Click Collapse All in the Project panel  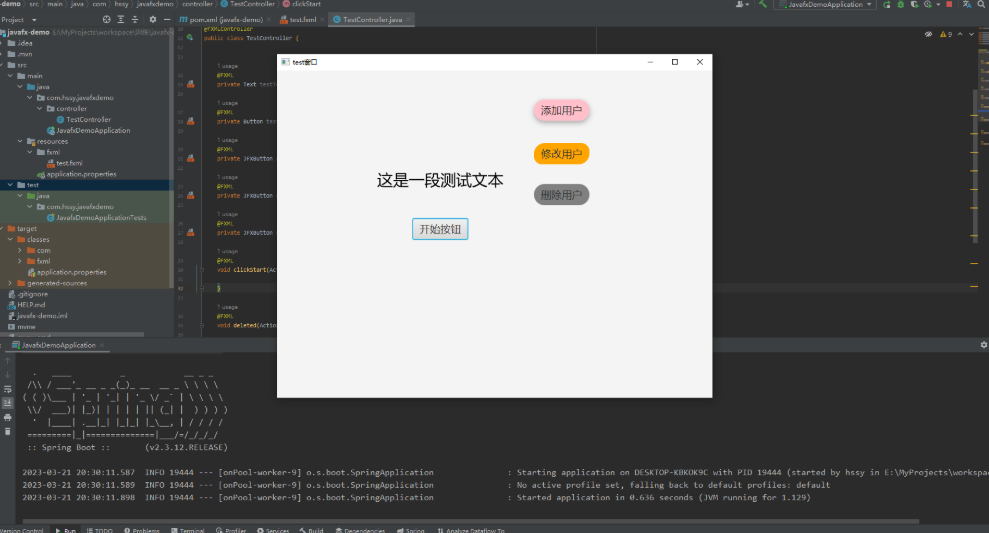point(135,20)
